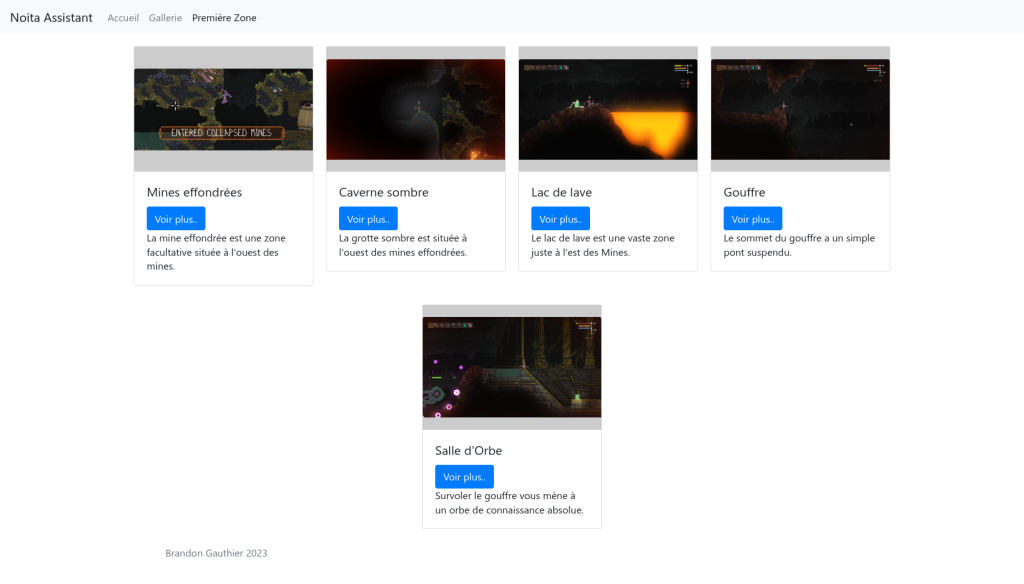Click Voir plus for Caverne sombre

[x=368, y=219]
